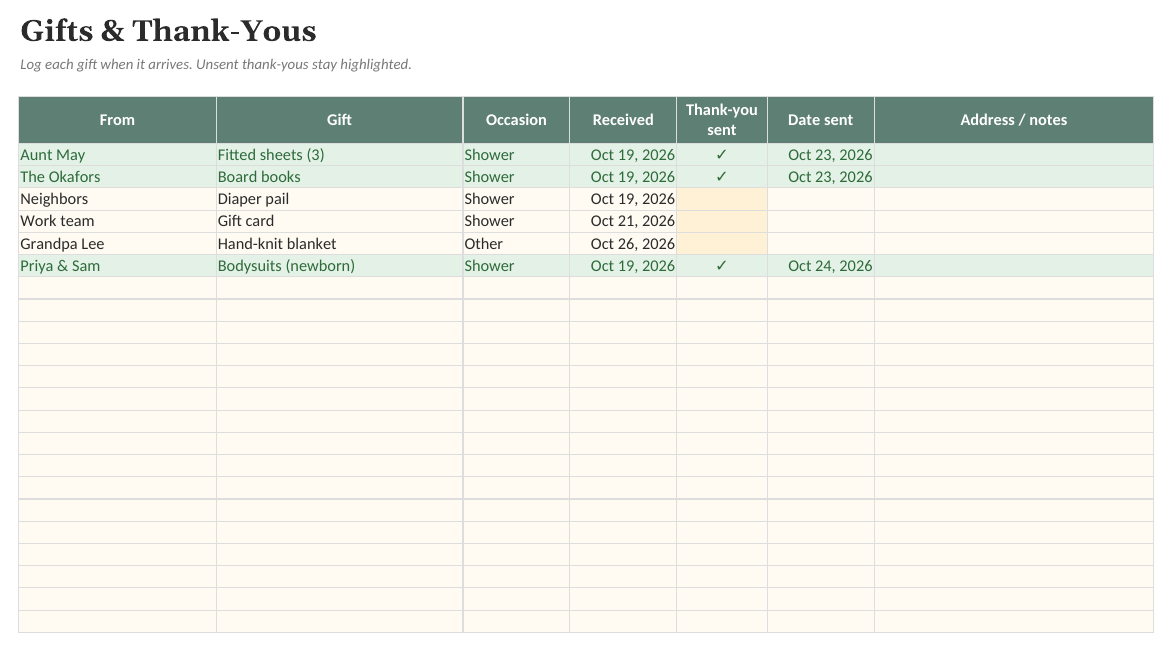1172x651 pixels.
Task: Select the Received column header
Action: click(x=623, y=120)
